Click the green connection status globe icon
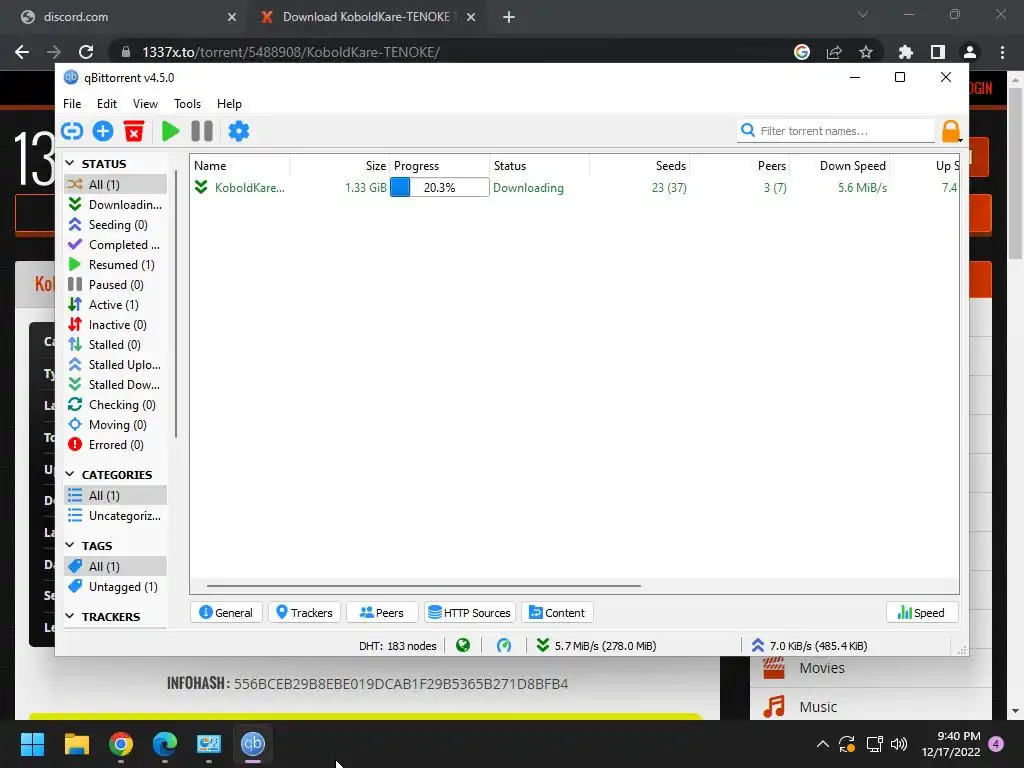The height and width of the screenshot is (768, 1024). 463,646
